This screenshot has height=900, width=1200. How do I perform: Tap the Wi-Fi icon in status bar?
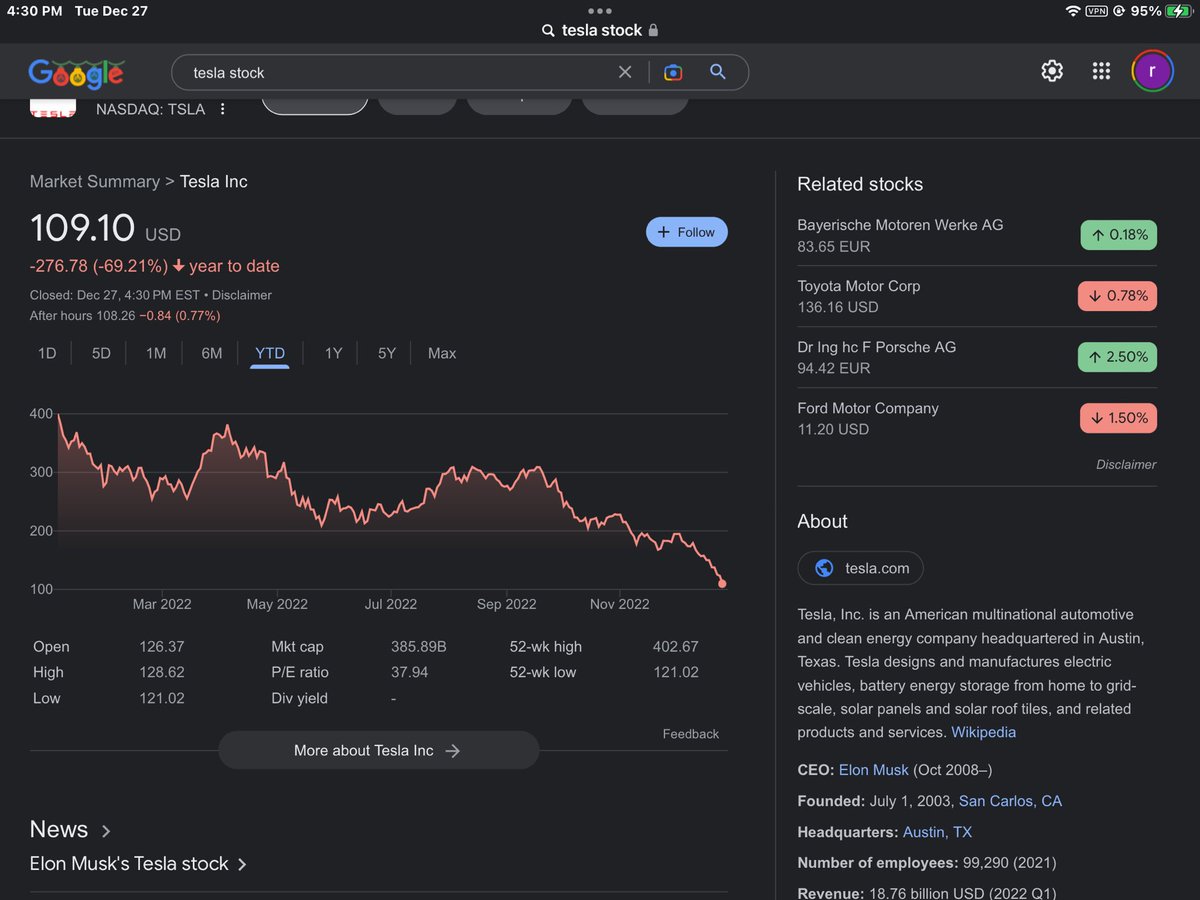[x=1074, y=11]
